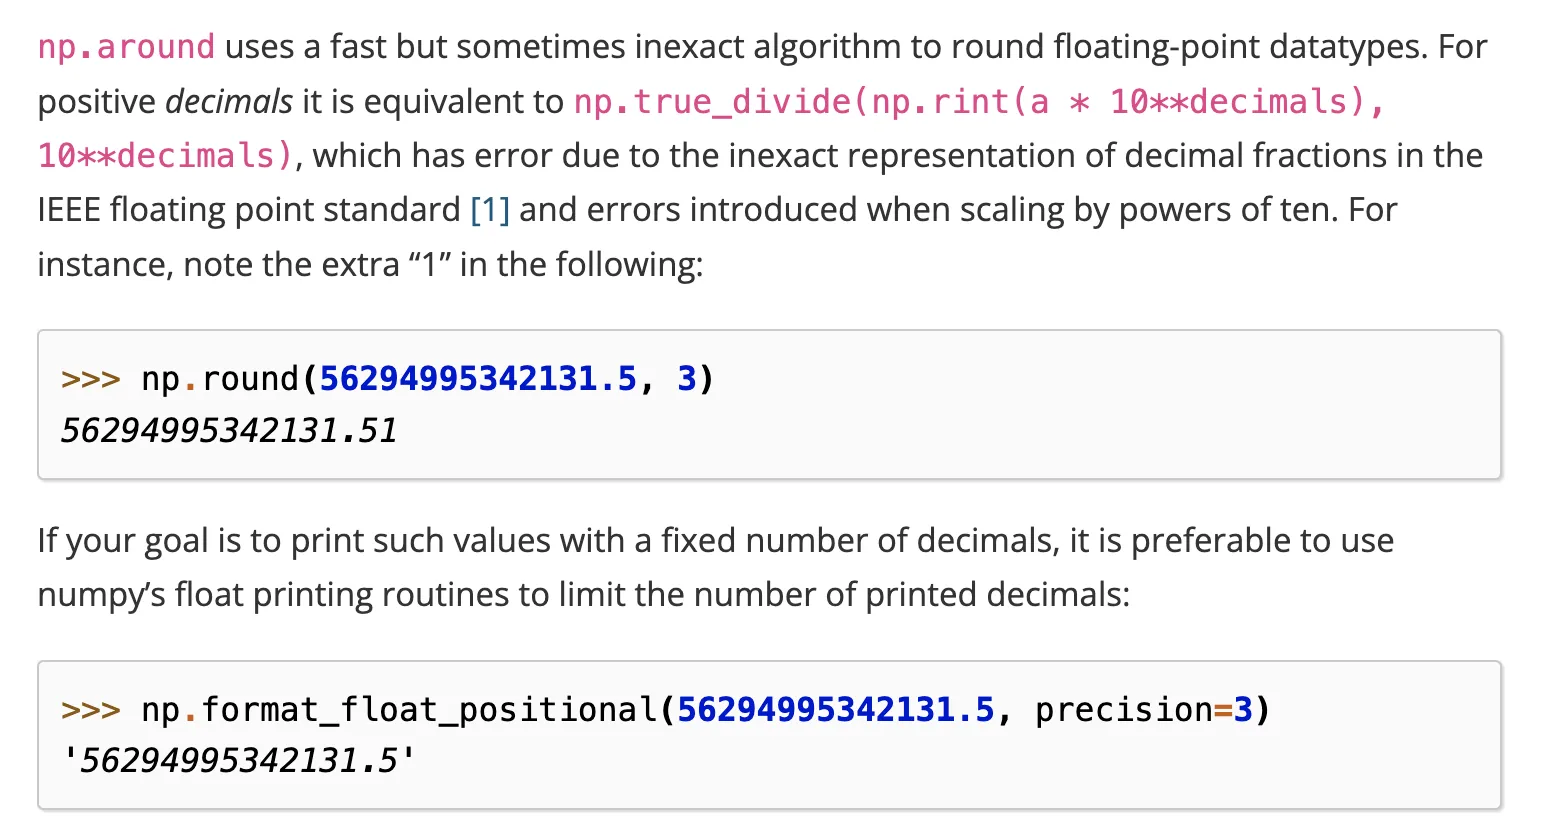Click the blue number in format_float_positional call
Viewport: 1556px width, 836px height.
point(835,710)
